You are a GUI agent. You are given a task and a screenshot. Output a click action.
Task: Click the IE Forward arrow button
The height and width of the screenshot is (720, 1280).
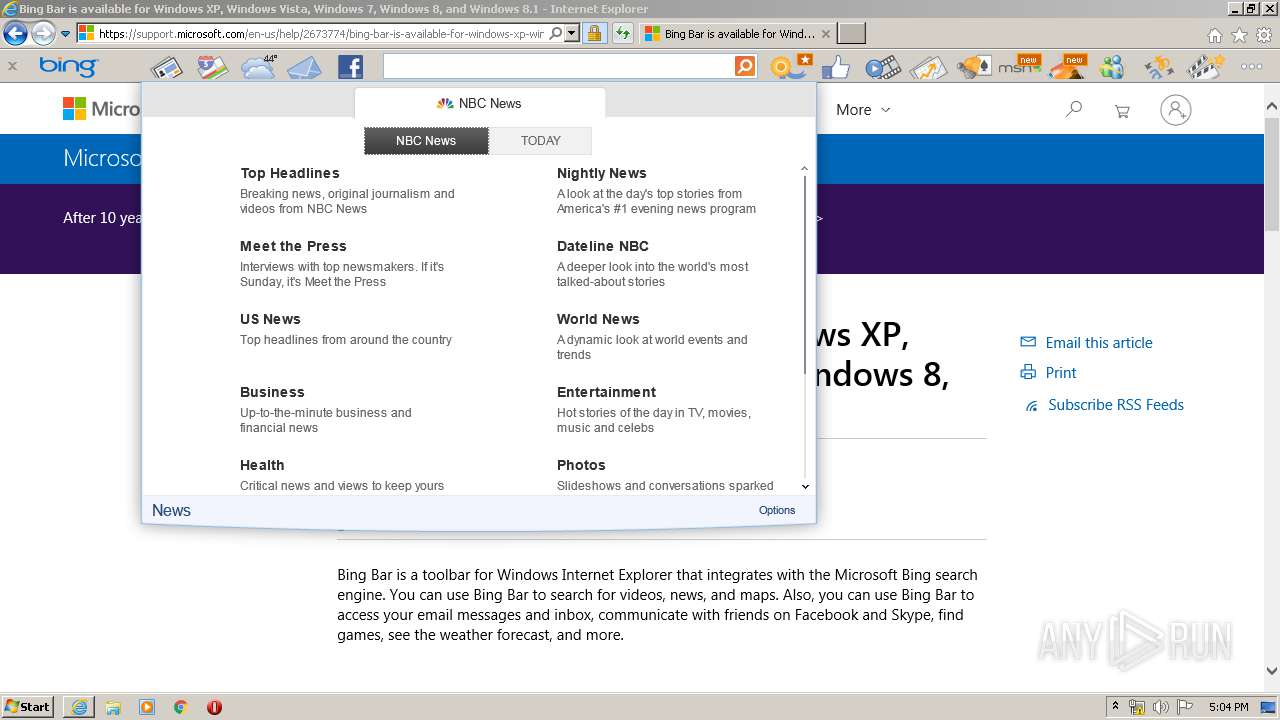(43, 33)
